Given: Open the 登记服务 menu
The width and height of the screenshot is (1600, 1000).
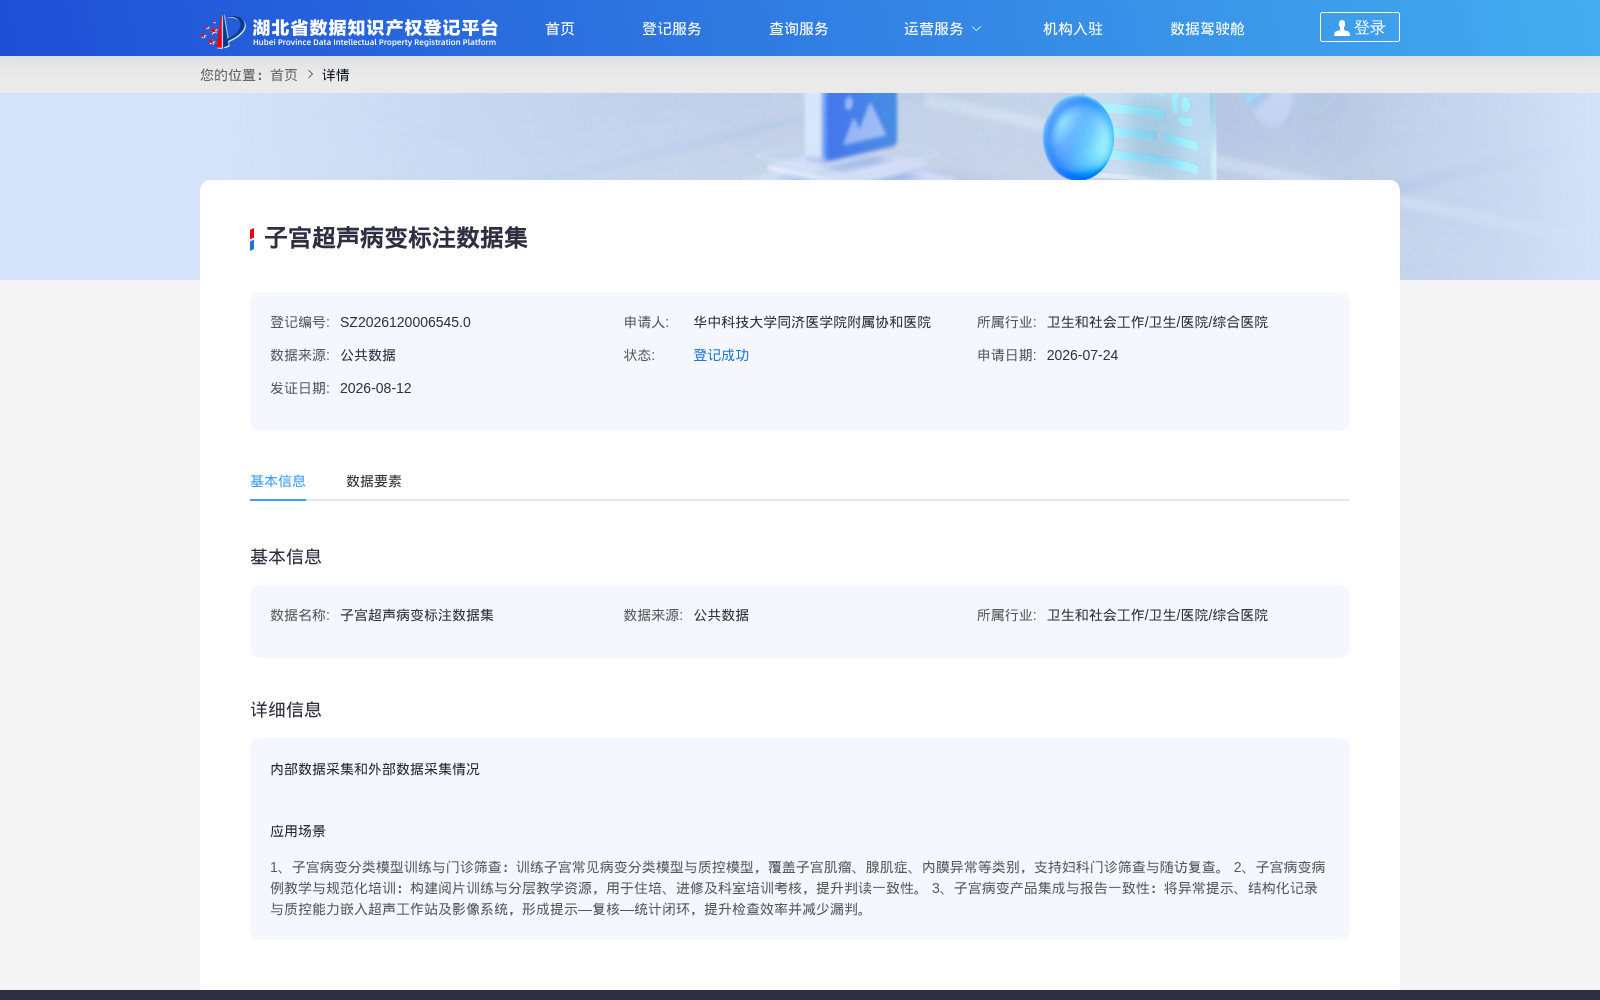Looking at the screenshot, I should [672, 29].
